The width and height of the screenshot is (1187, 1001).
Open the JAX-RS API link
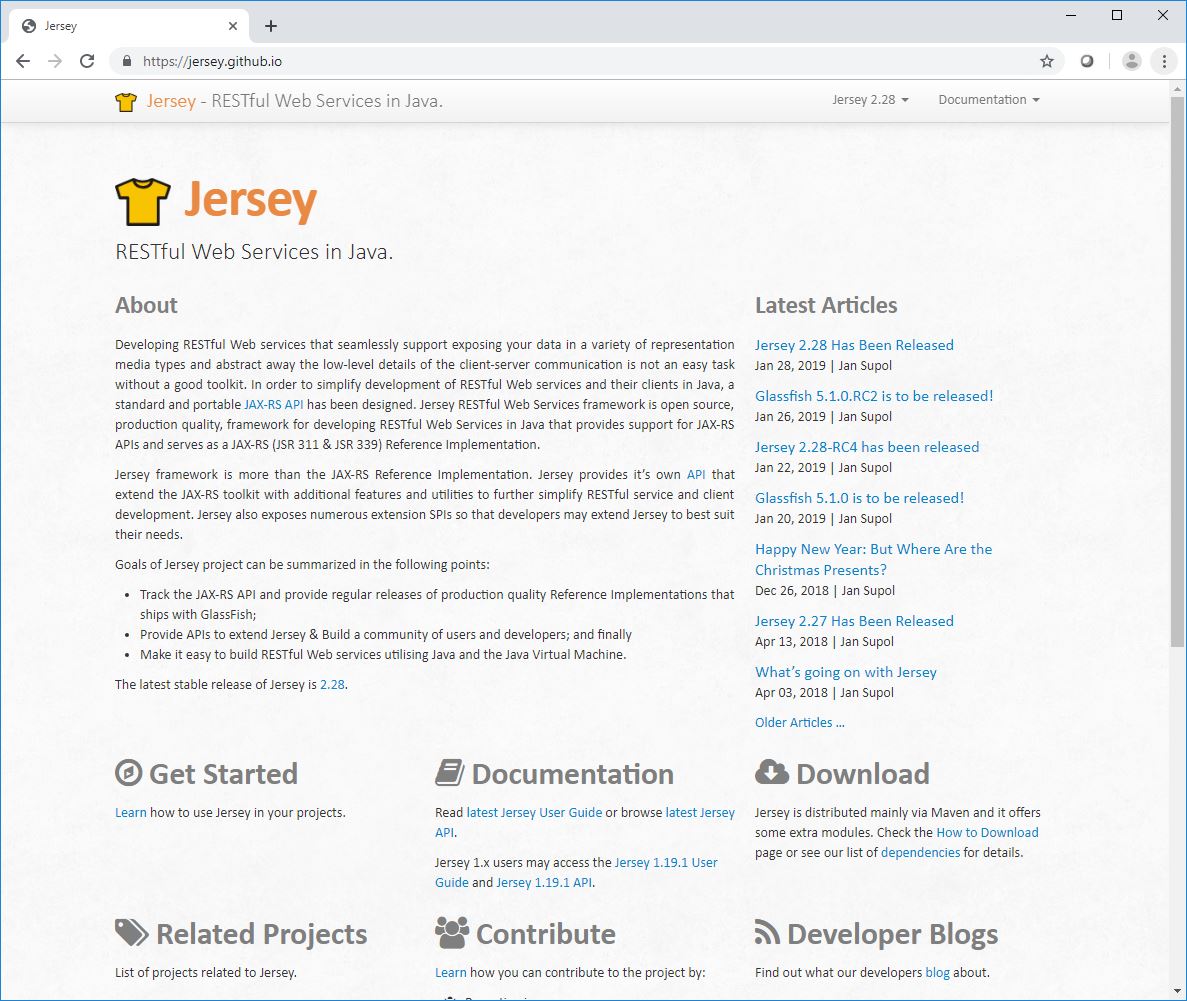tap(273, 404)
